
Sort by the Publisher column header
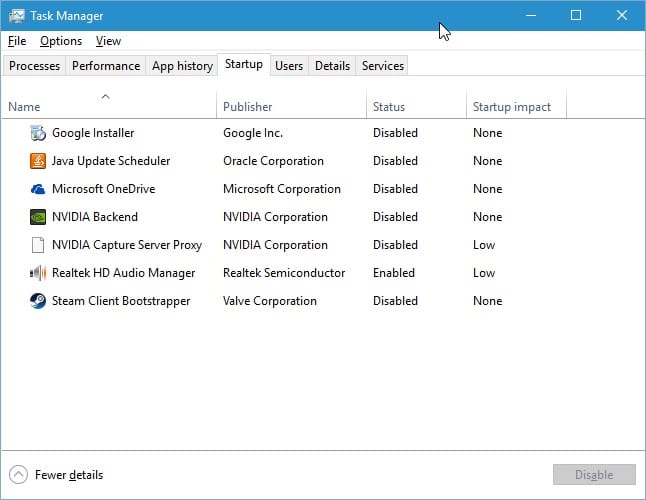pos(291,107)
